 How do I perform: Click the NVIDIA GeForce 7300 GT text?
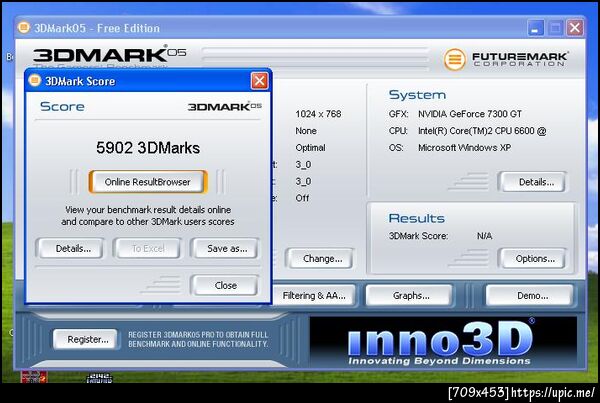pyautogui.click(x=470, y=114)
